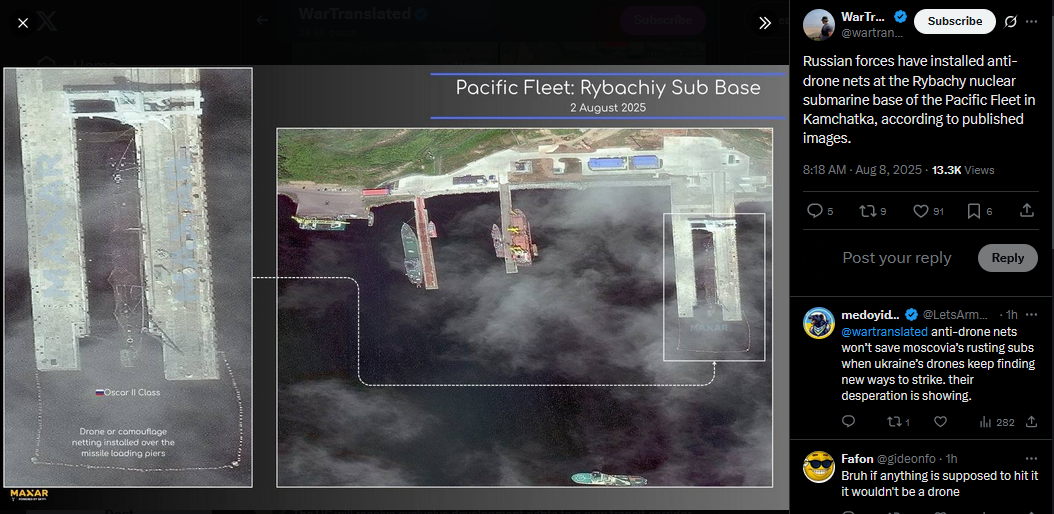Viewport: 1054px width, 514px height.
Task: Focus the 'Post your reply' field
Action: pyautogui.click(x=897, y=258)
